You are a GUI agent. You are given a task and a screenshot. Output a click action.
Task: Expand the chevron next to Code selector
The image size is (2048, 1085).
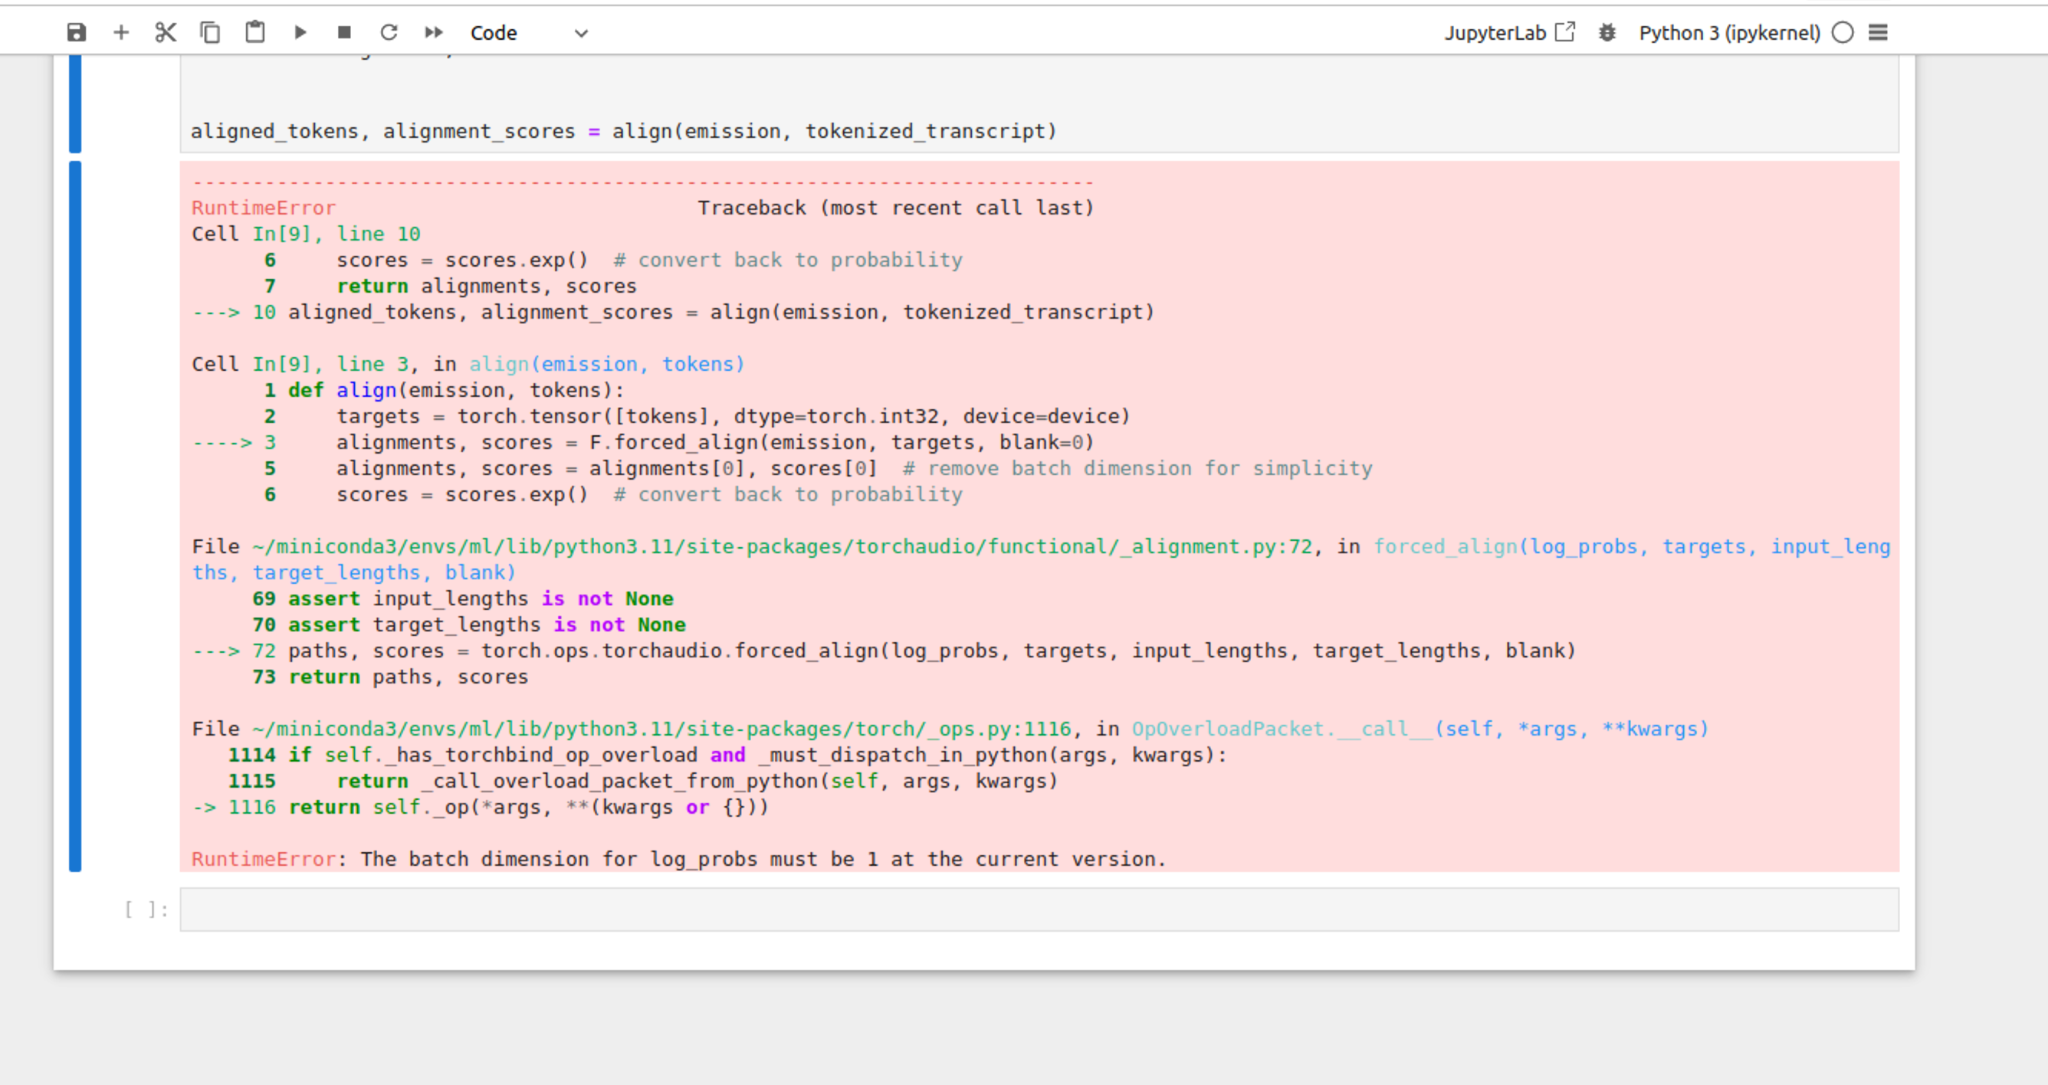pyautogui.click(x=580, y=32)
